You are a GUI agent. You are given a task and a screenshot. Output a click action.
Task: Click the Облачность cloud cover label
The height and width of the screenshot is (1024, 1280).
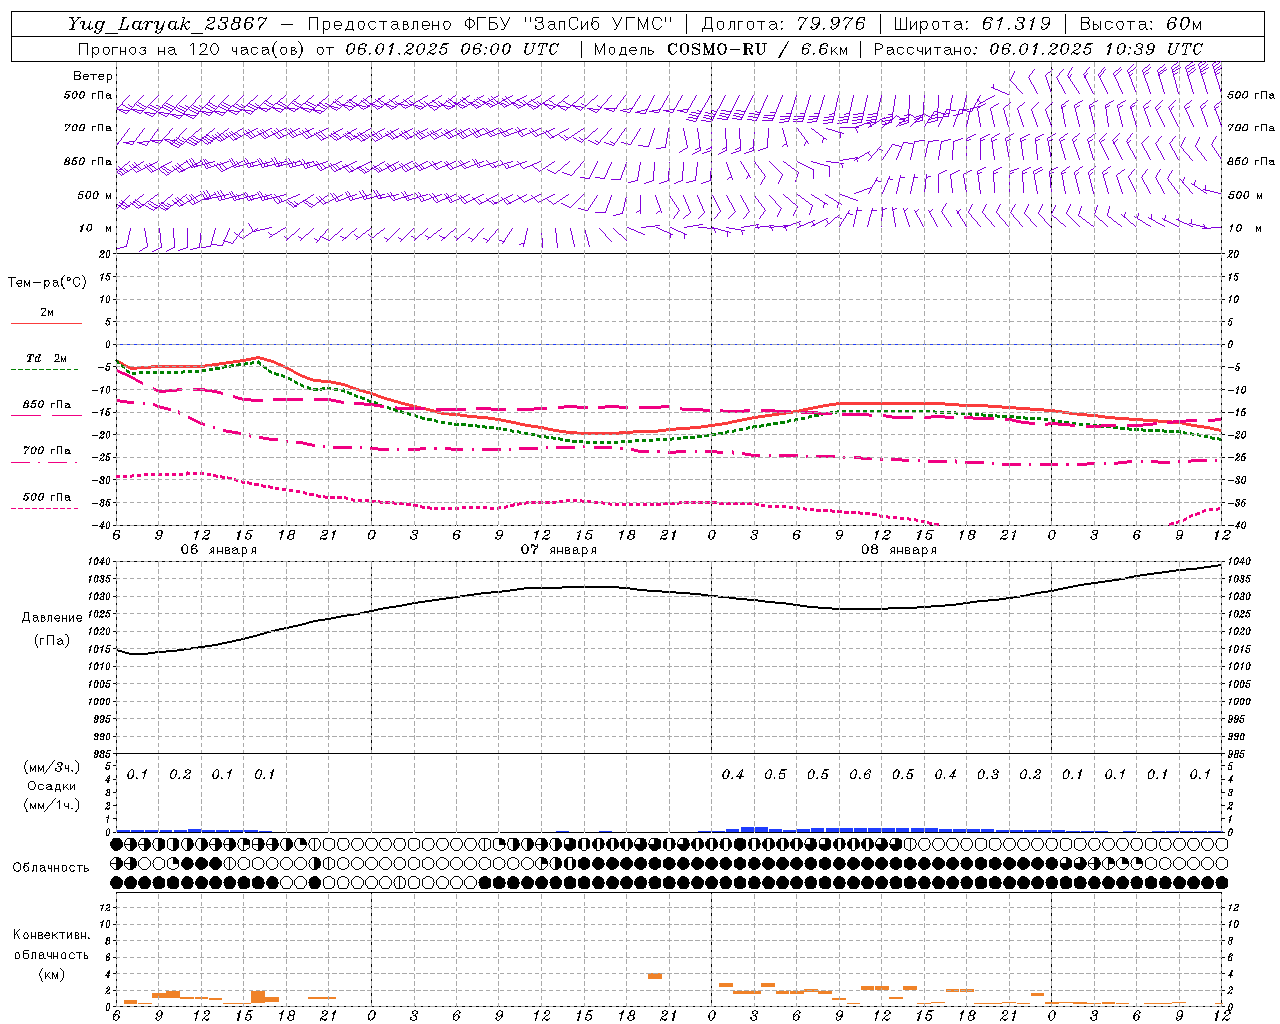[x=51, y=867]
